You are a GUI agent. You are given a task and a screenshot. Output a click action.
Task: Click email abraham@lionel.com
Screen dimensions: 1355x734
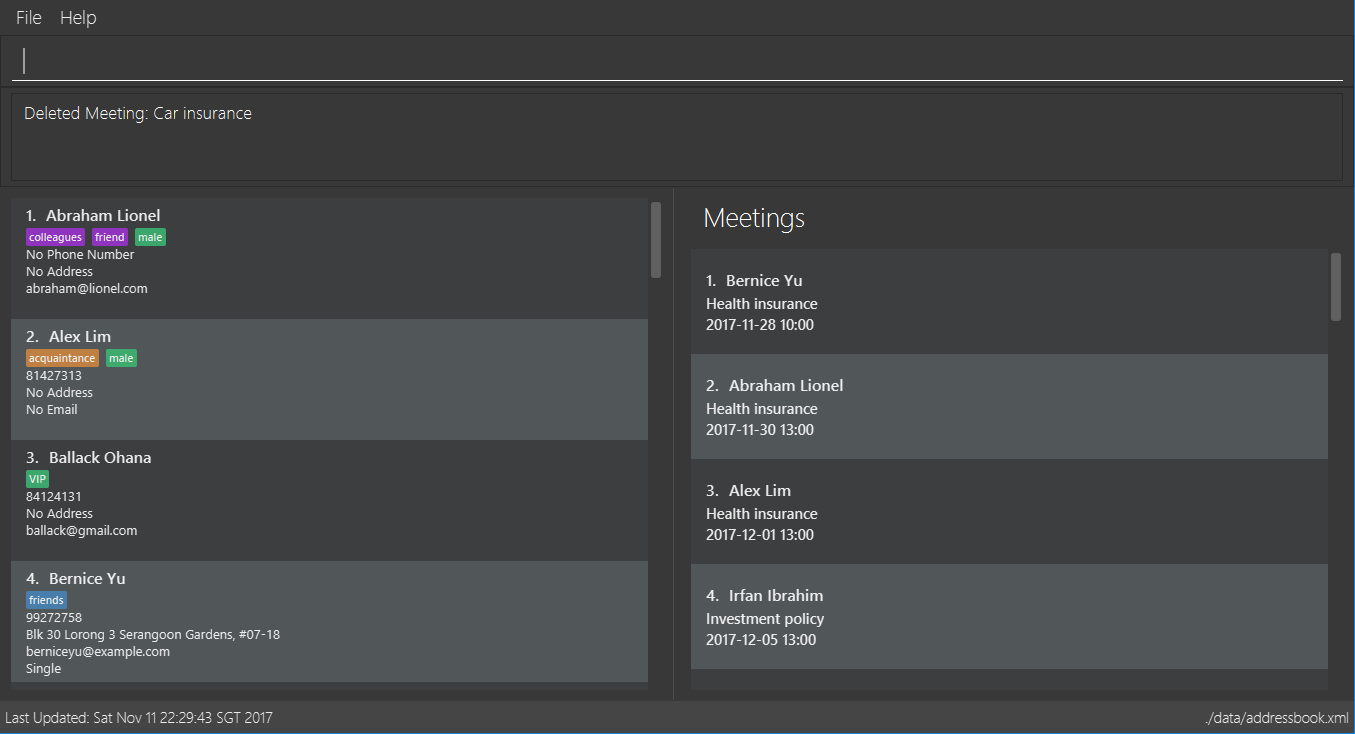(87, 289)
